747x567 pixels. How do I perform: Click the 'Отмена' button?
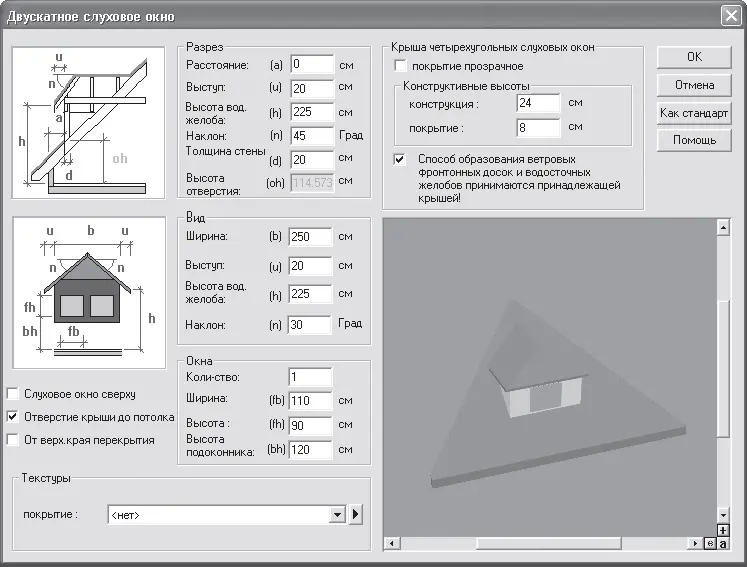click(x=694, y=85)
